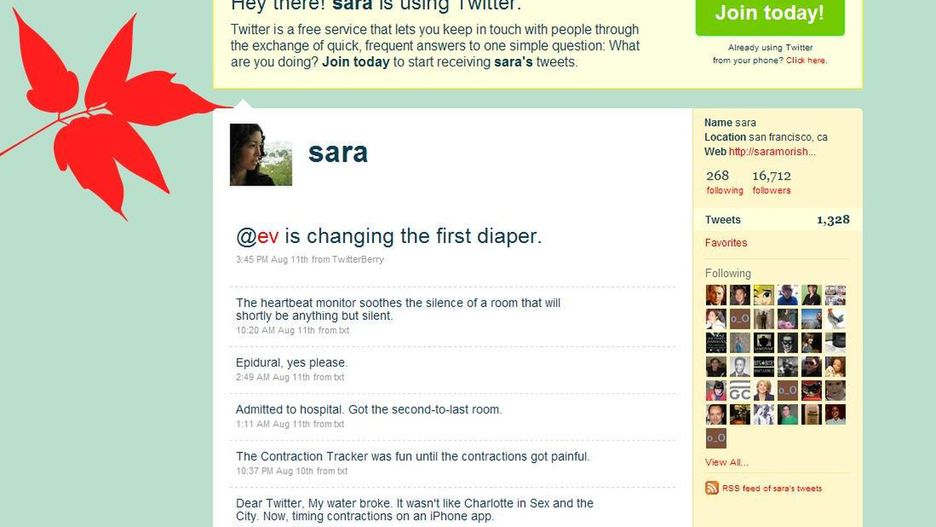The height and width of the screenshot is (527, 936).
Task: View the 16,712 followers list
Action: 771,182
